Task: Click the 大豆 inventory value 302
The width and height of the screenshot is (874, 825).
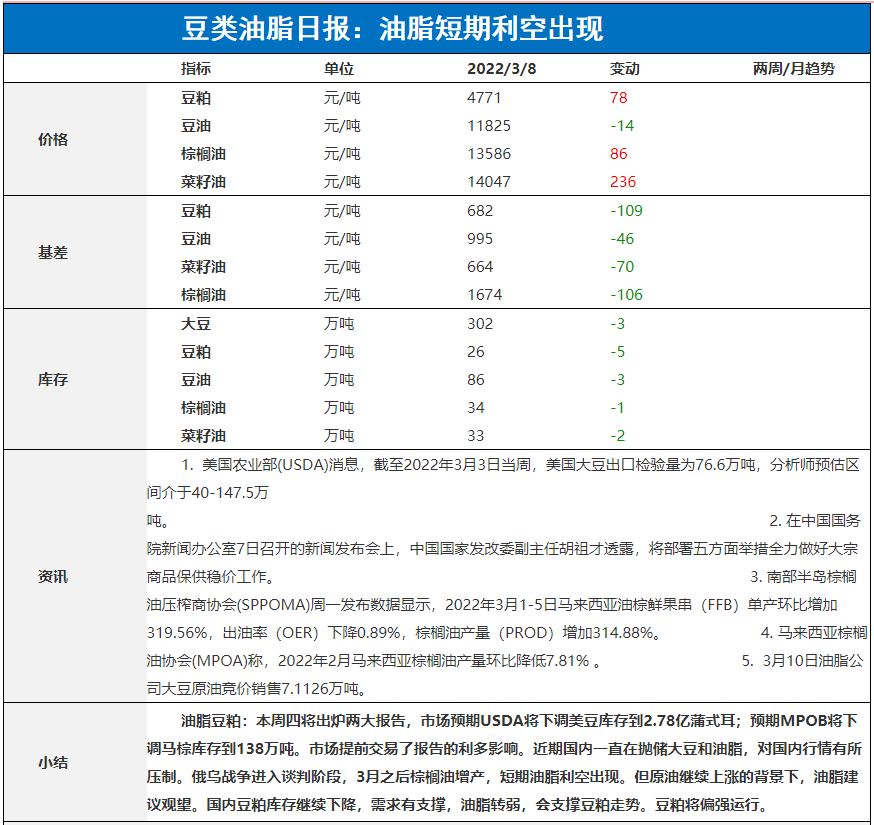Action: [x=480, y=324]
